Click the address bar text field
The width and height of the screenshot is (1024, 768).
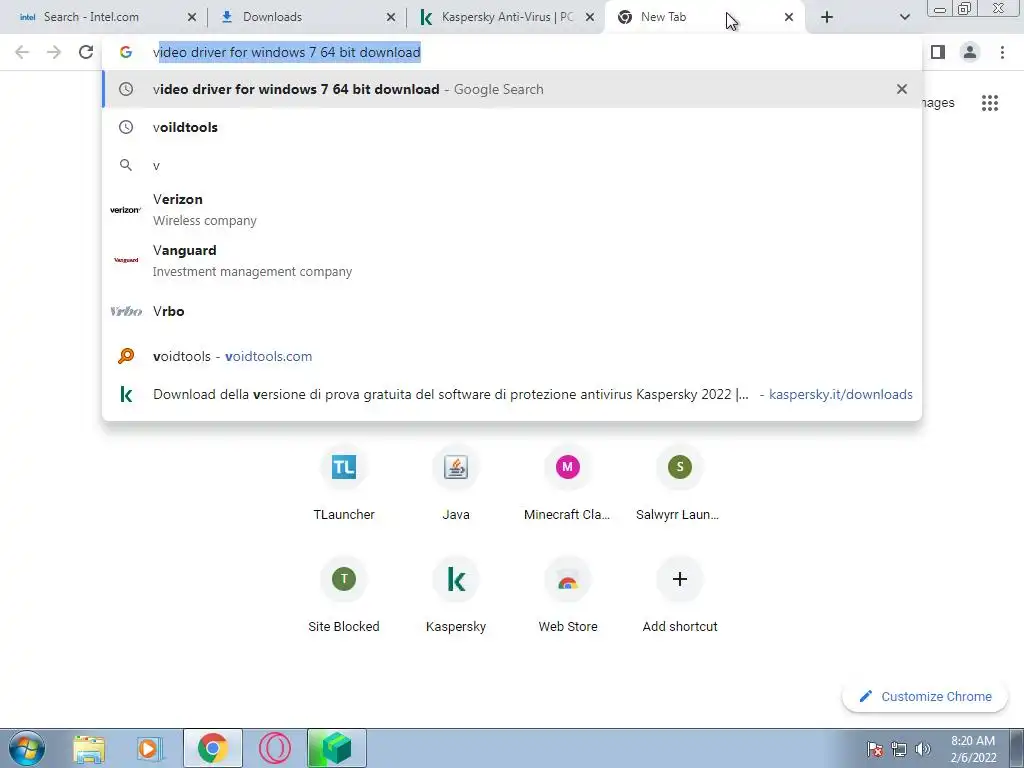[x=512, y=52]
